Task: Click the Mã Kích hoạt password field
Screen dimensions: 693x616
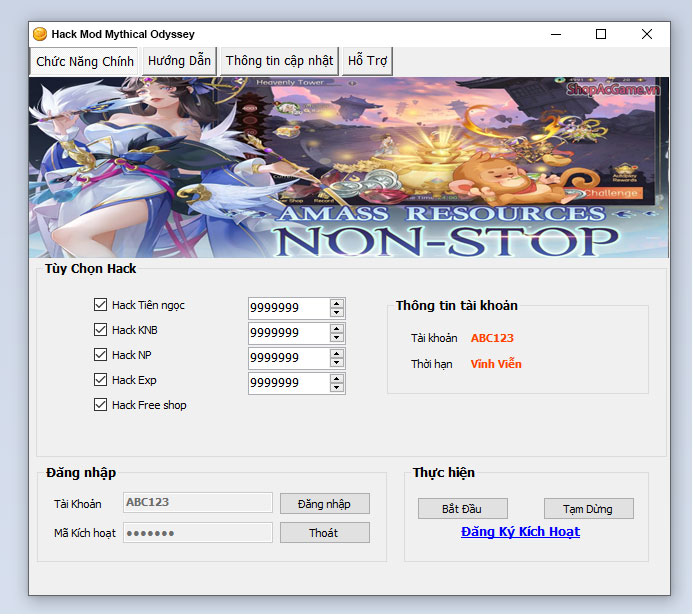Action: (198, 533)
